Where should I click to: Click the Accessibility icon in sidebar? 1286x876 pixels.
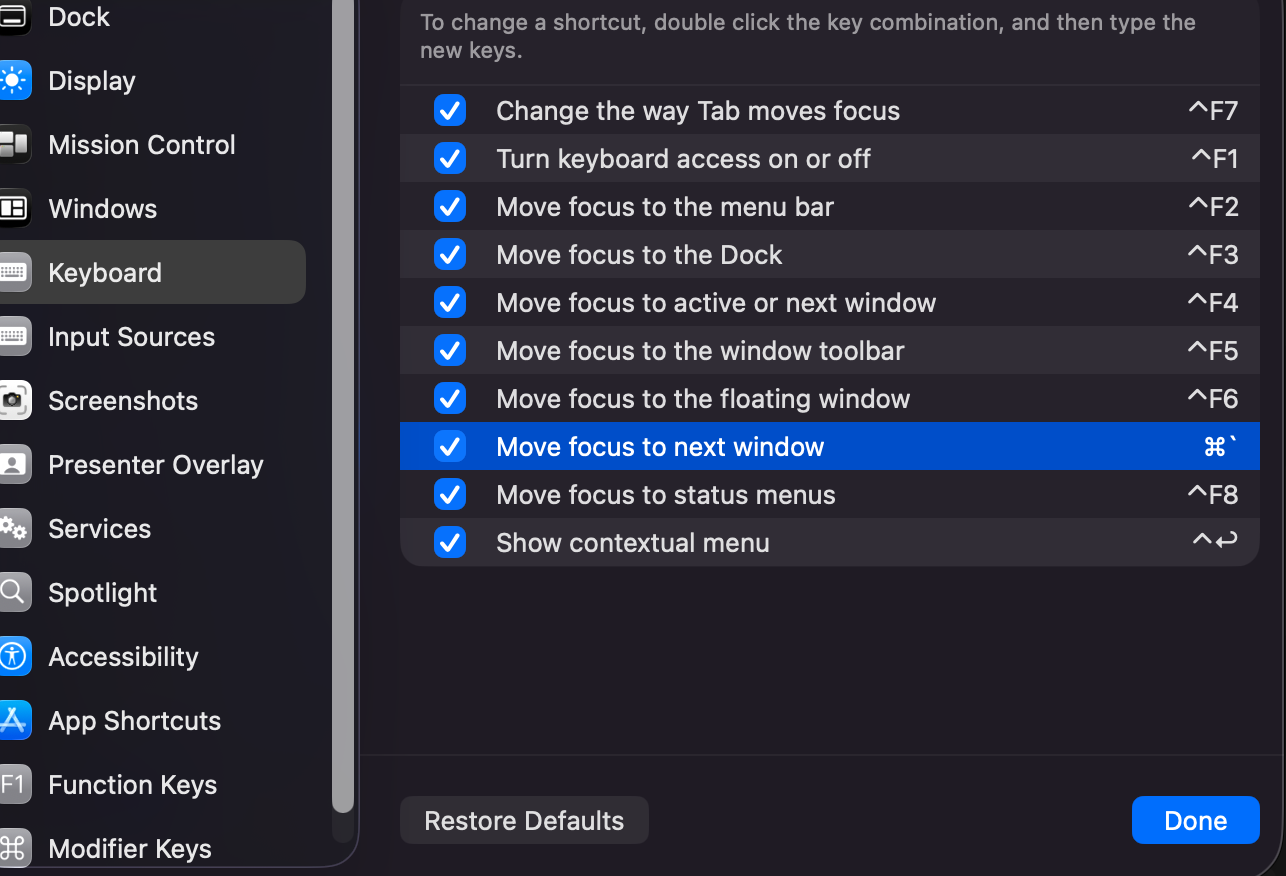[x=14, y=657]
